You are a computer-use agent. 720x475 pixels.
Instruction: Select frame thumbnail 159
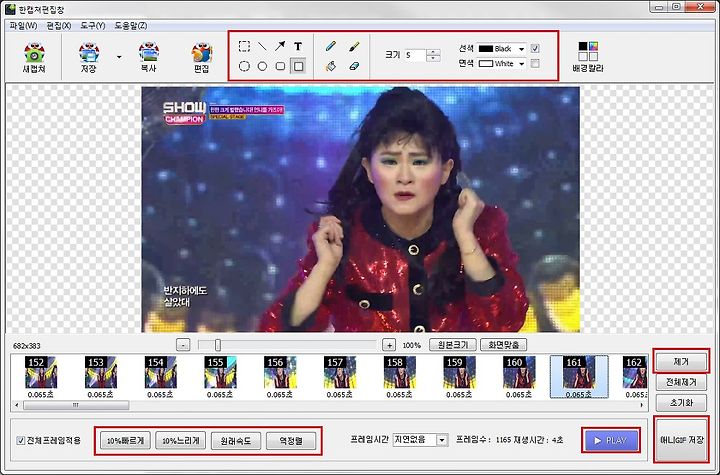point(459,376)
